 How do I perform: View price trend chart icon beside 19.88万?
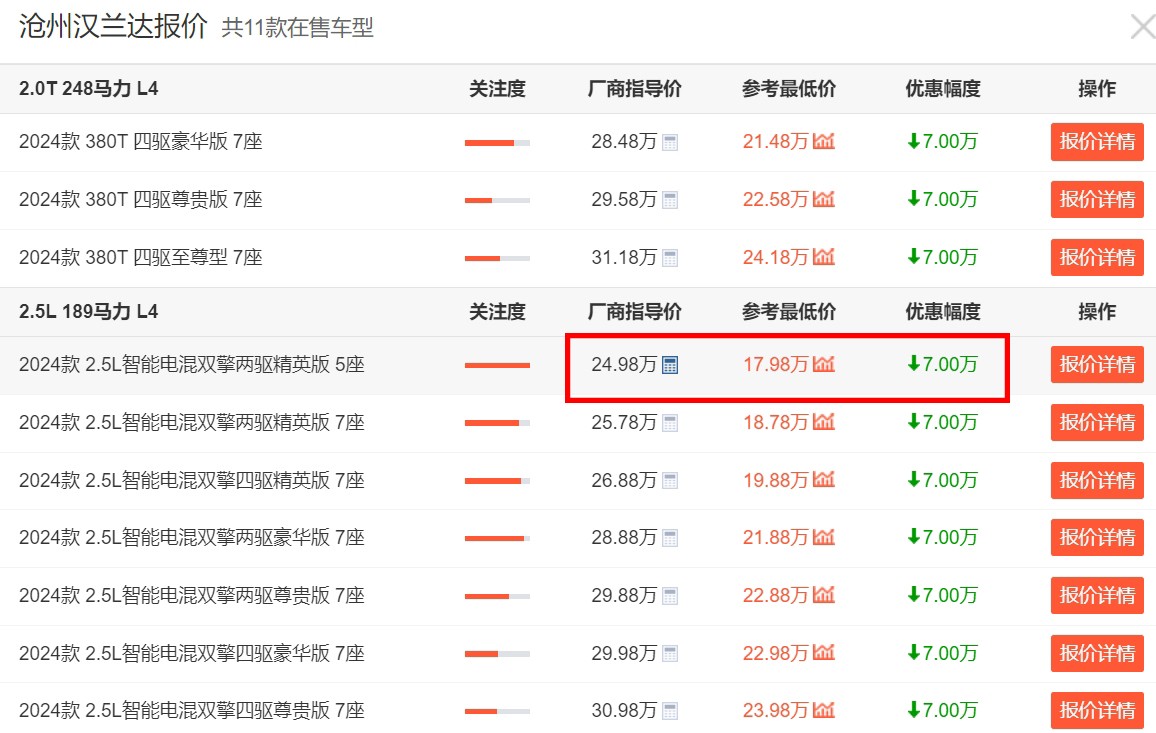tap(824, 480)
